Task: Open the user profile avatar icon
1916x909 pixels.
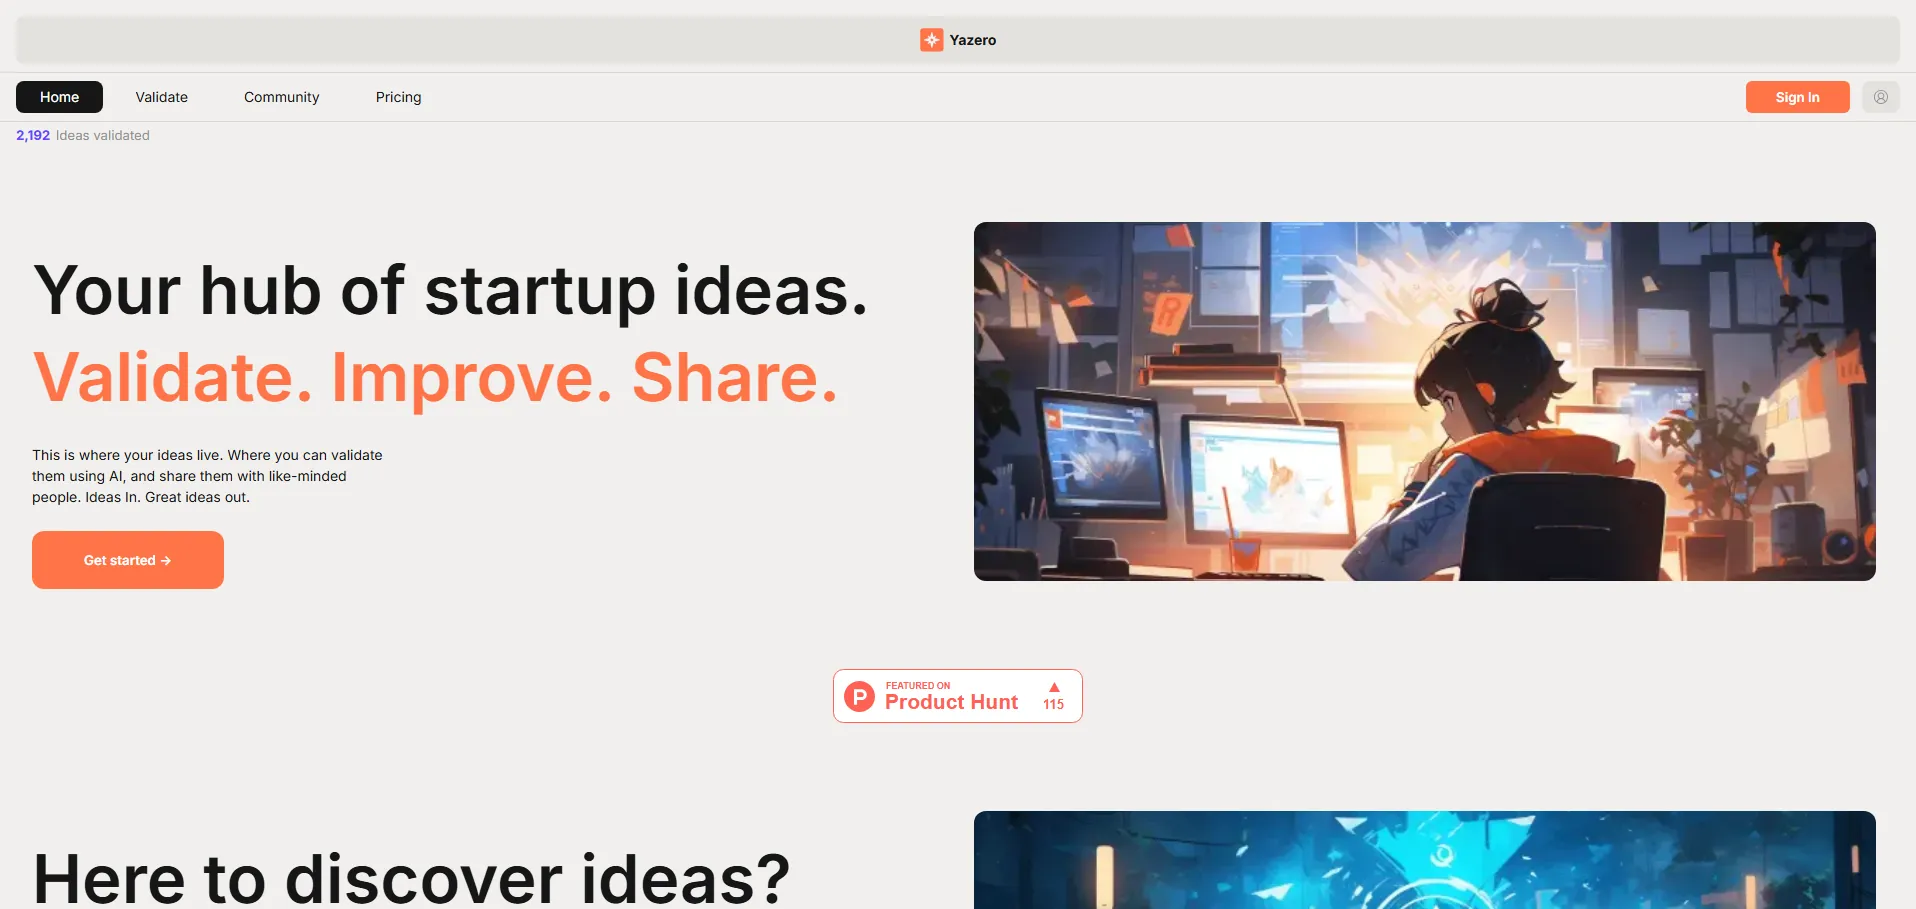Action: [x=1880, y=97]
